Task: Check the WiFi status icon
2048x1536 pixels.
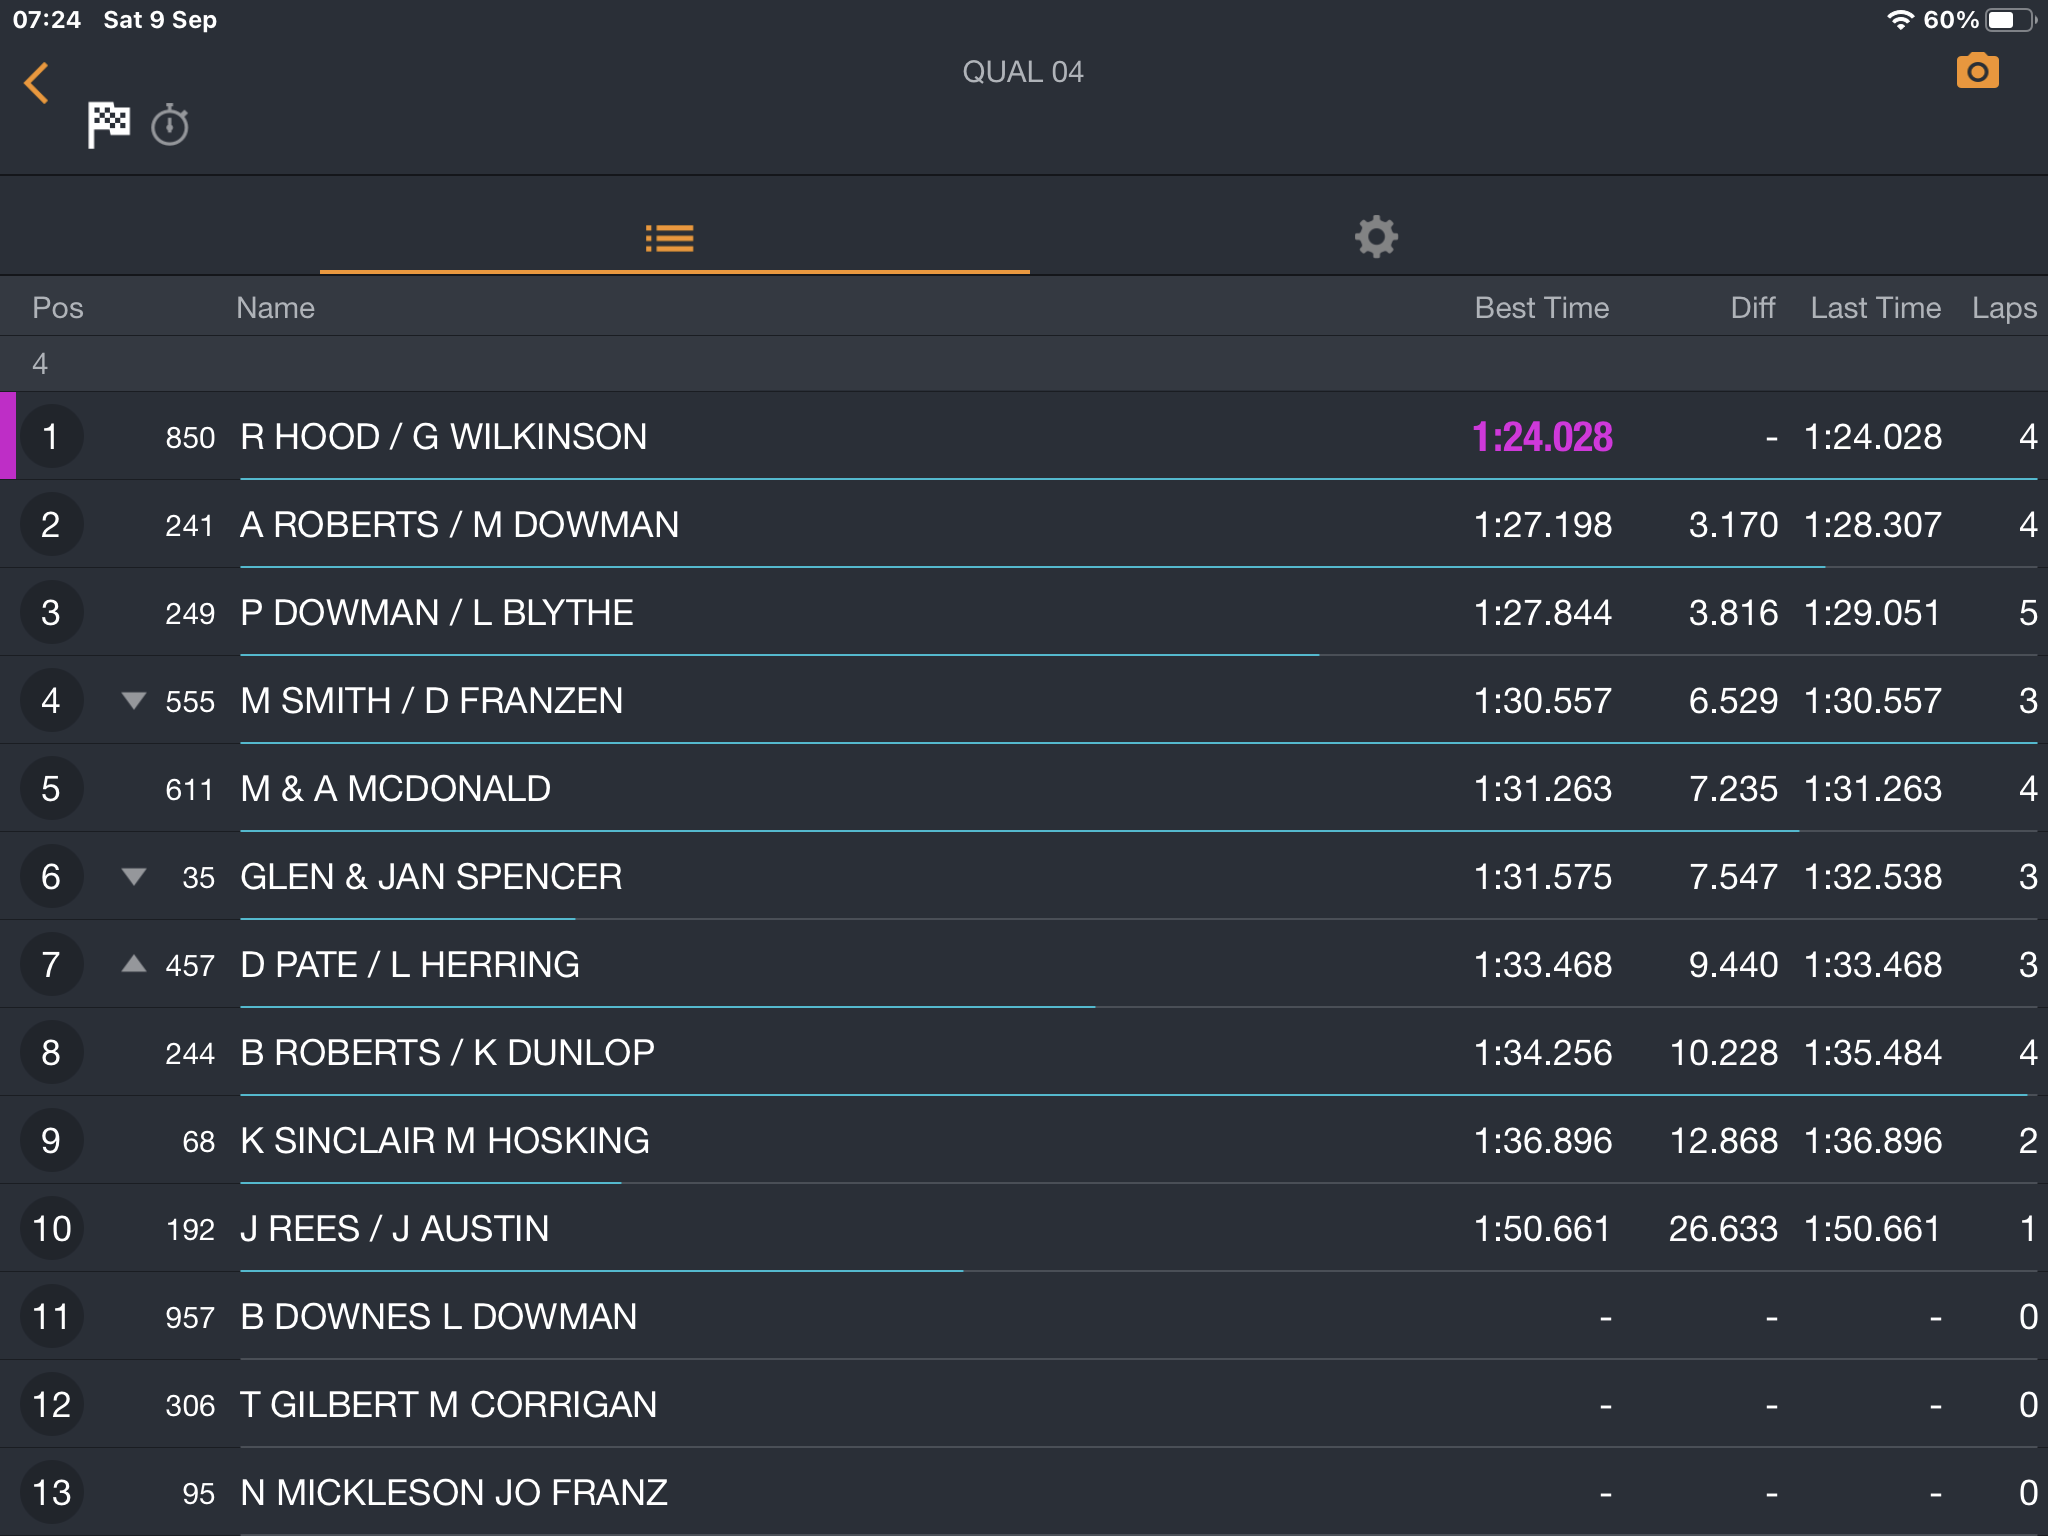Action: (x=1899, y=20)
